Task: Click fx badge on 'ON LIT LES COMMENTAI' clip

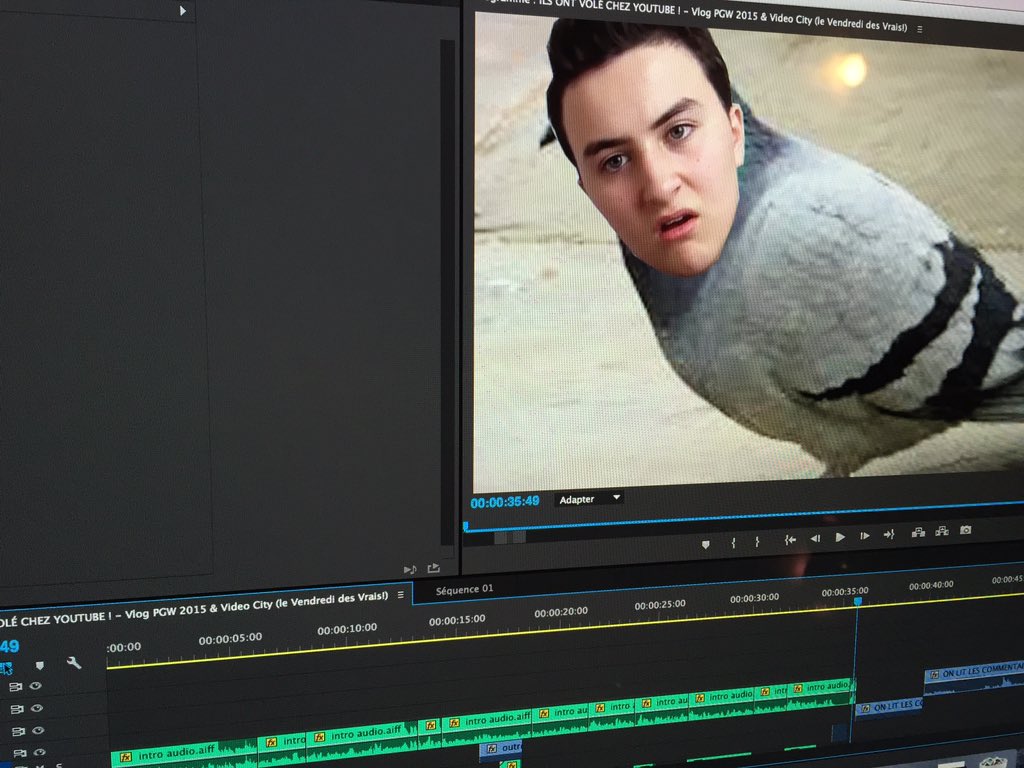Action: pos(934,674)
